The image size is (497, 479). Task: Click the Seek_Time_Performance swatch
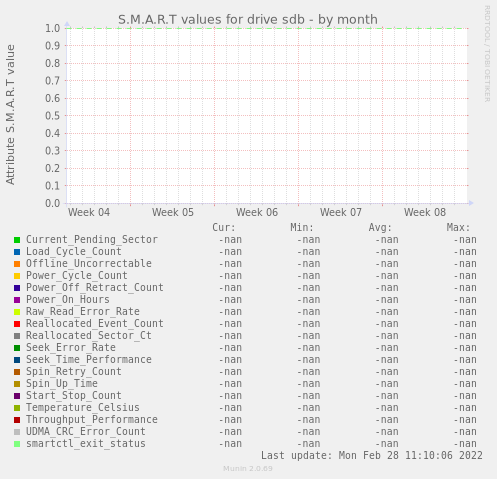click(x=17, y=360)
